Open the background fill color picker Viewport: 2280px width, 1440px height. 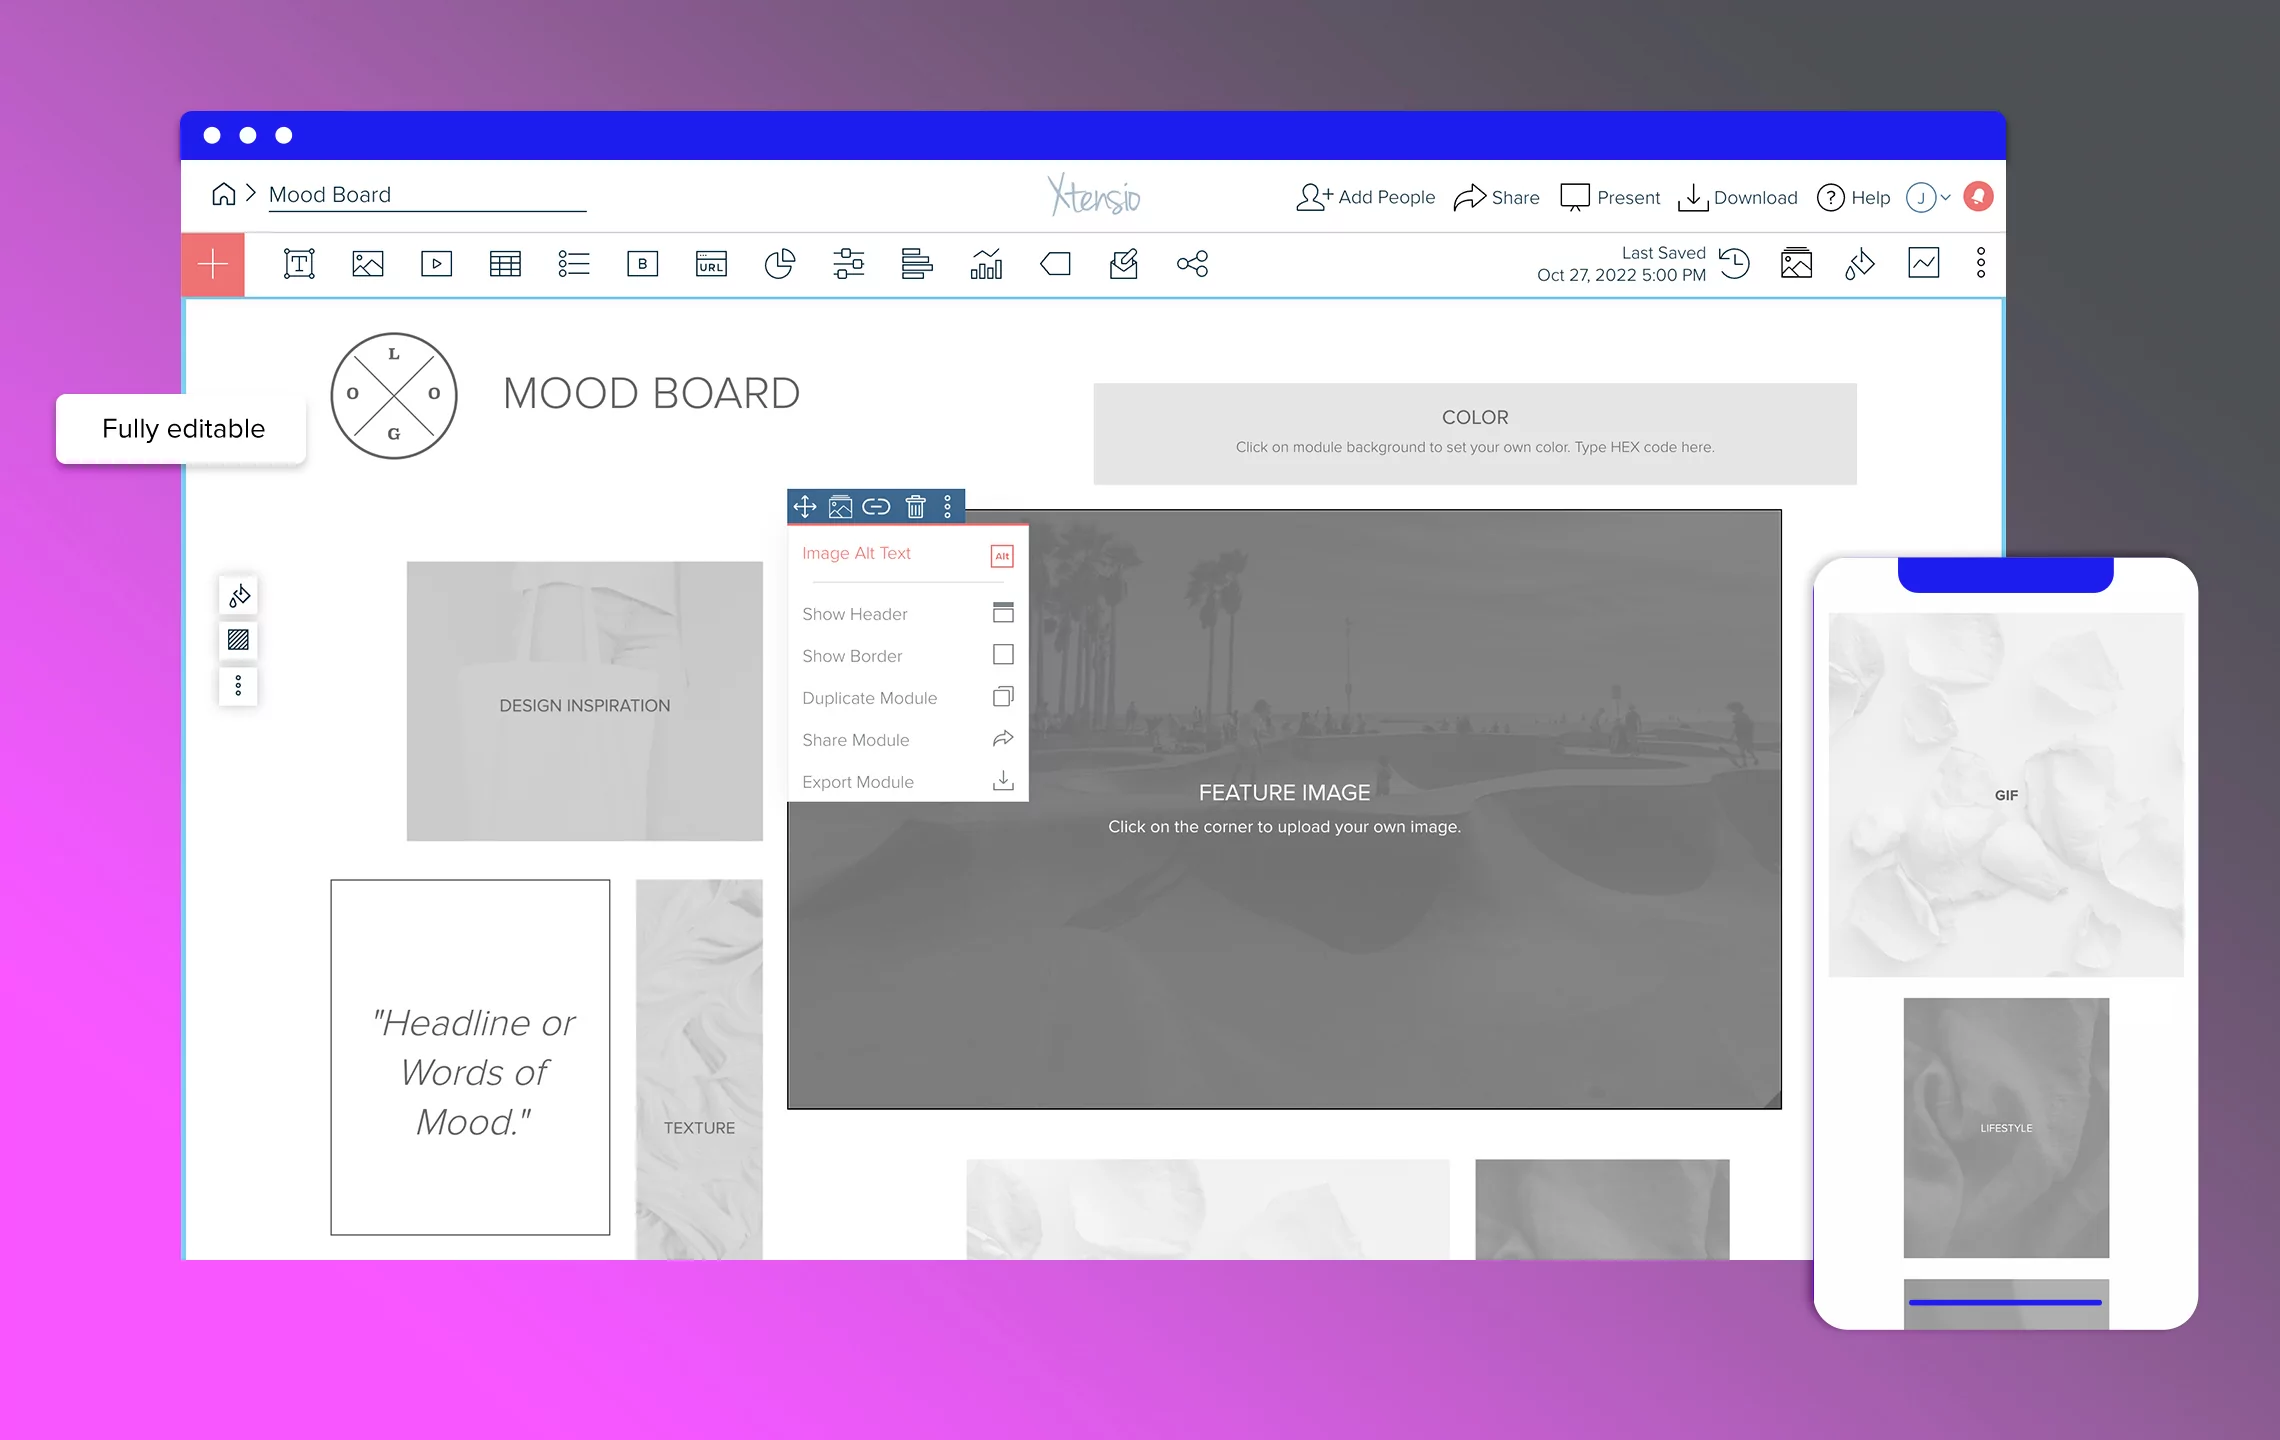click(x=238, y=595)
